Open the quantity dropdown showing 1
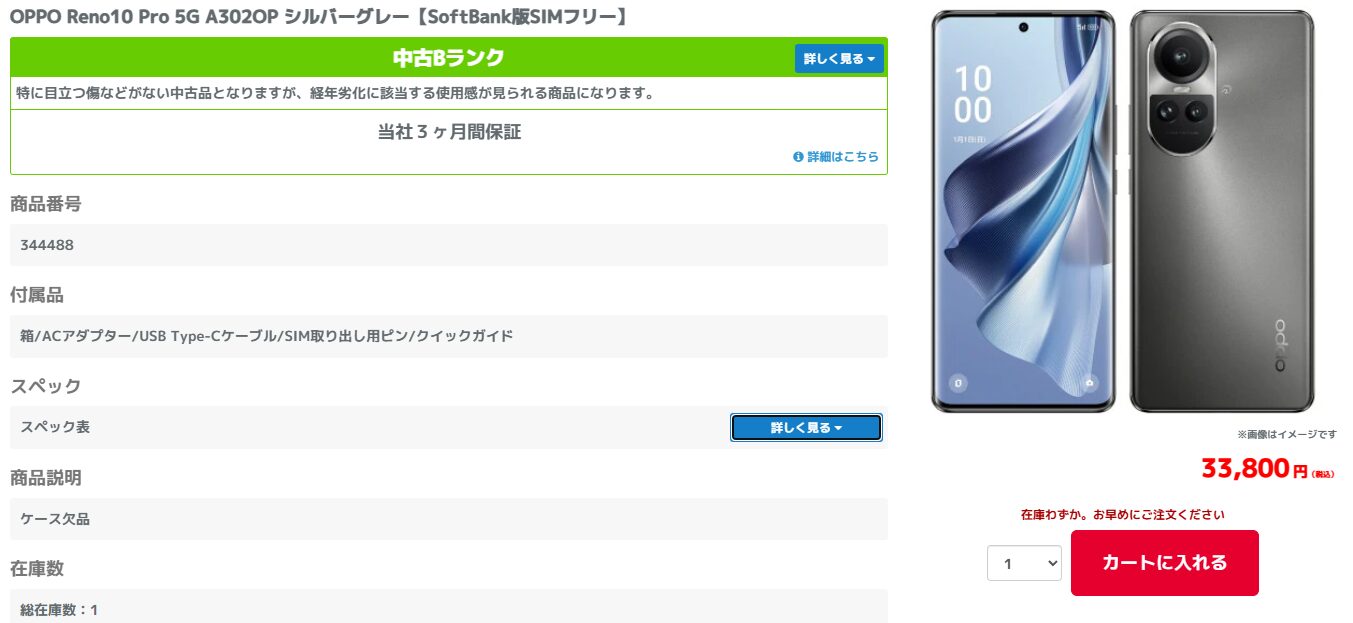 (1024, 563)
